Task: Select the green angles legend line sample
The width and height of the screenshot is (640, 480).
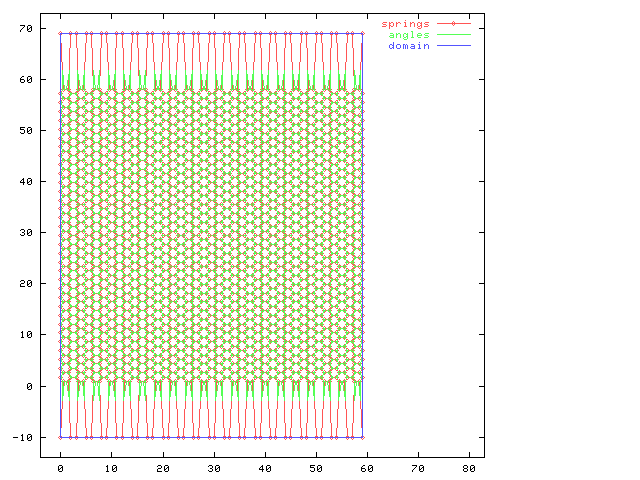Action: (x=453, y=35)
